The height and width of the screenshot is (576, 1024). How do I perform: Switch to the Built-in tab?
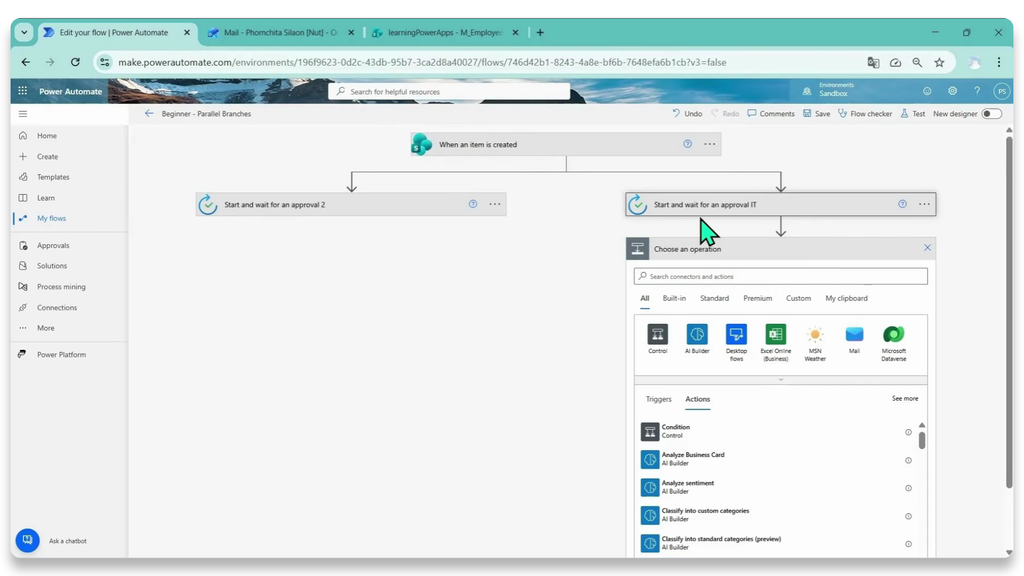(x=674, y=298)
